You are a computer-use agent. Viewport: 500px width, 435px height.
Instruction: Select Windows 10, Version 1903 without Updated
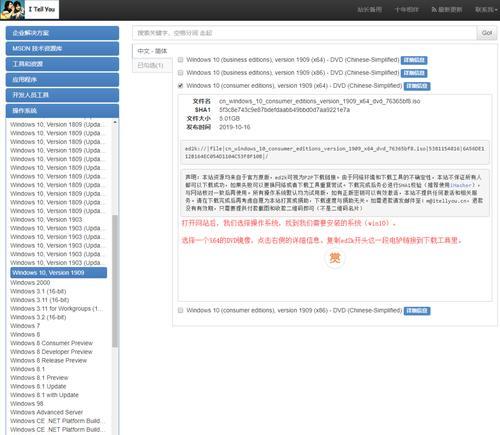click(x=46, y=220)
